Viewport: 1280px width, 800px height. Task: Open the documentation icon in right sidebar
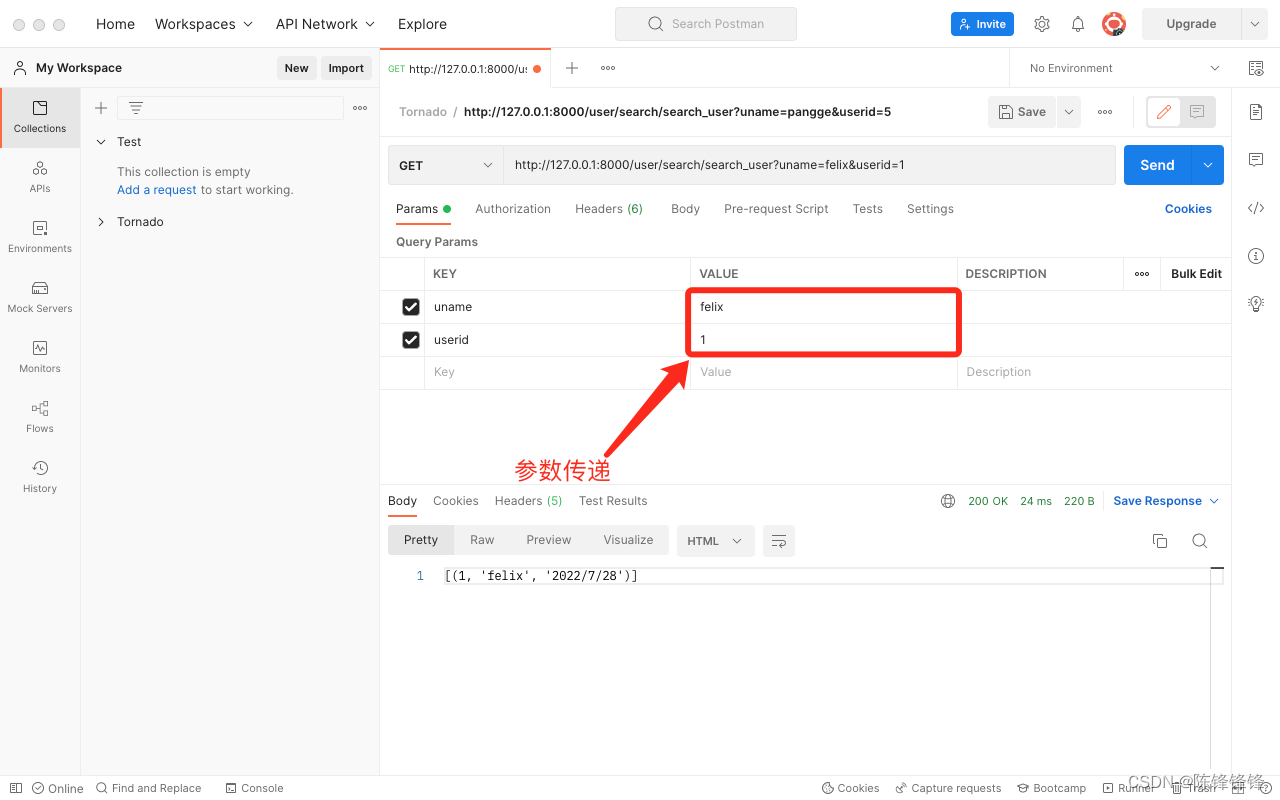pos(1256,112)
